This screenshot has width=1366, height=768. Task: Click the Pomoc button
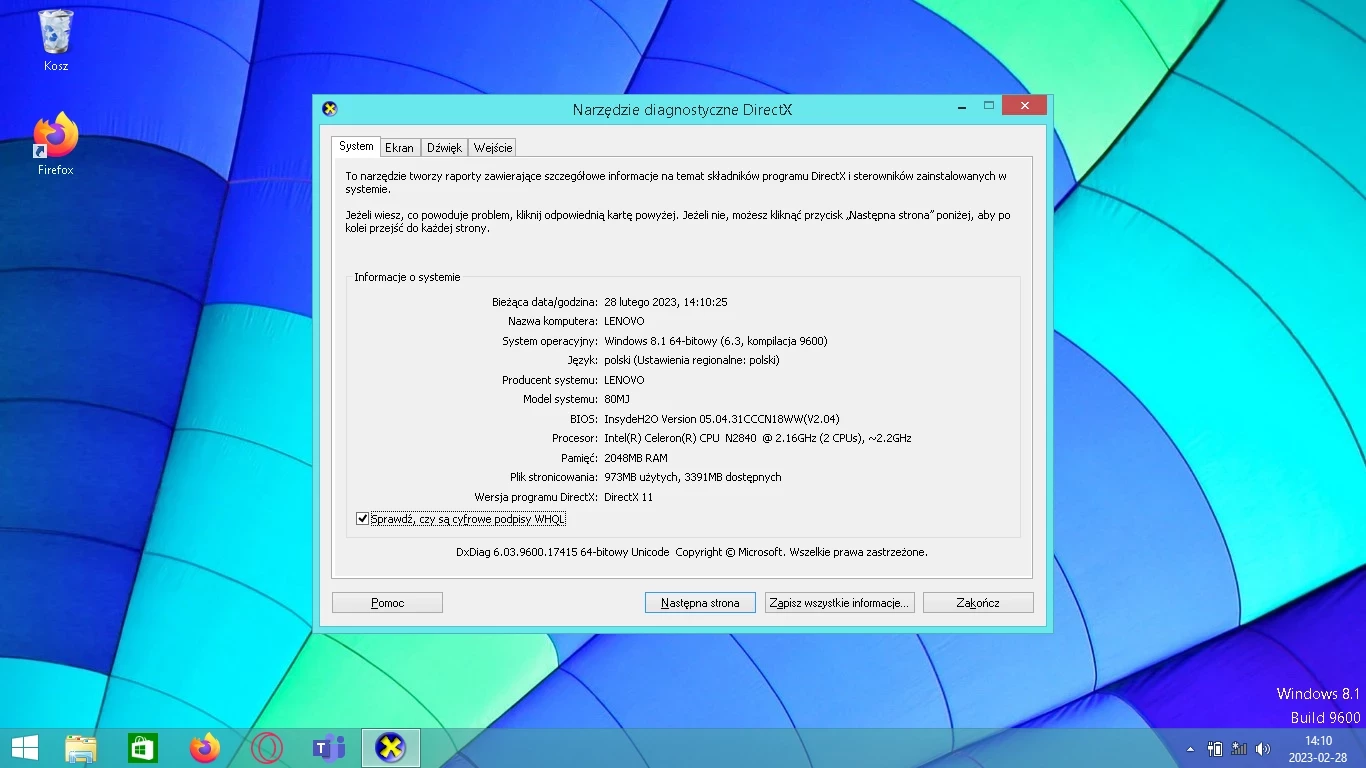(387, 603)
